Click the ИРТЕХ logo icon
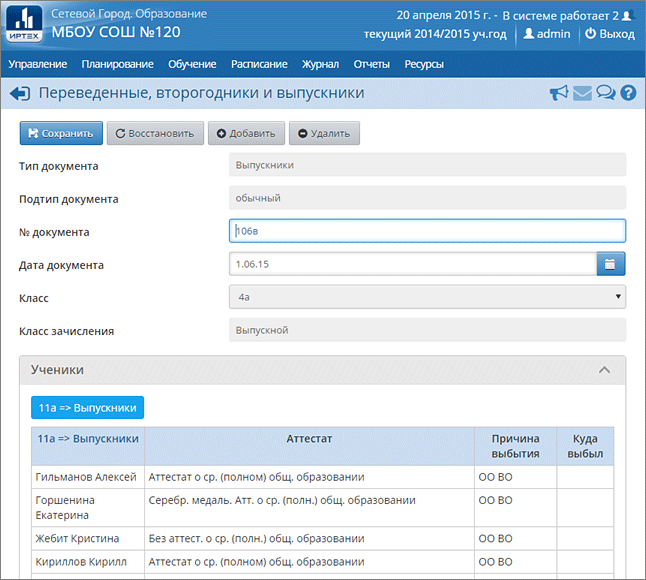Image resolution: width=646 pixels, height=580 pixels. [x=25, y=24]
